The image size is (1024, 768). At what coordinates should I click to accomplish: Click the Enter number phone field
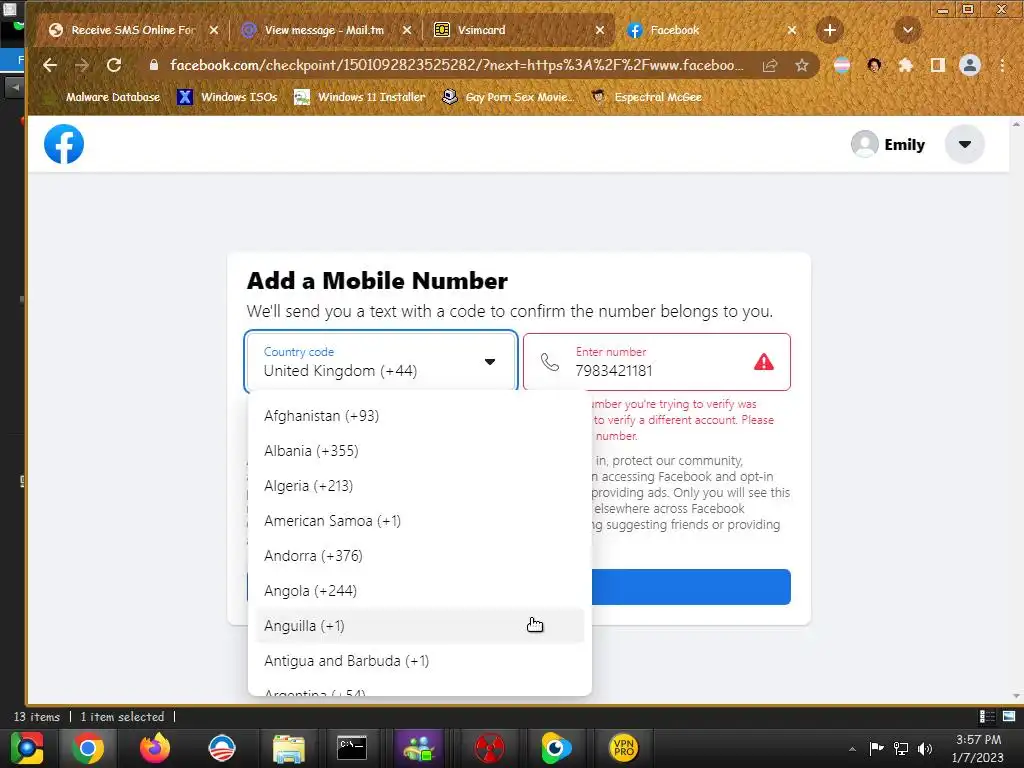tap(657, 362)
